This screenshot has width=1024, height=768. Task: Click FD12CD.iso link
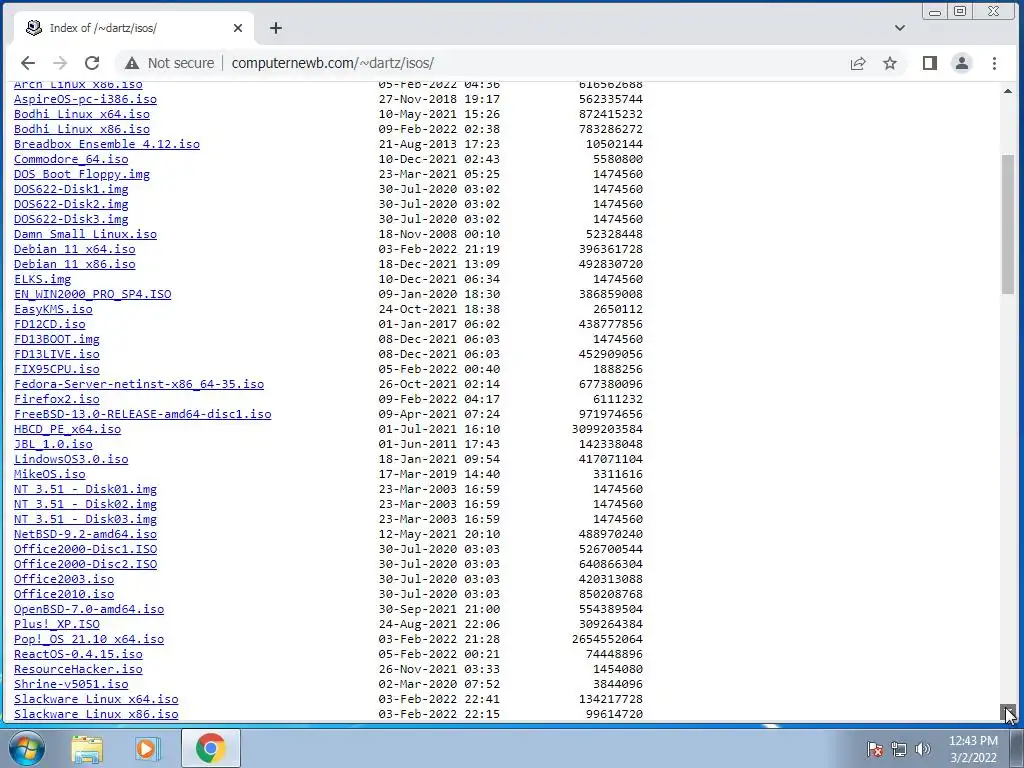(50, 325)
